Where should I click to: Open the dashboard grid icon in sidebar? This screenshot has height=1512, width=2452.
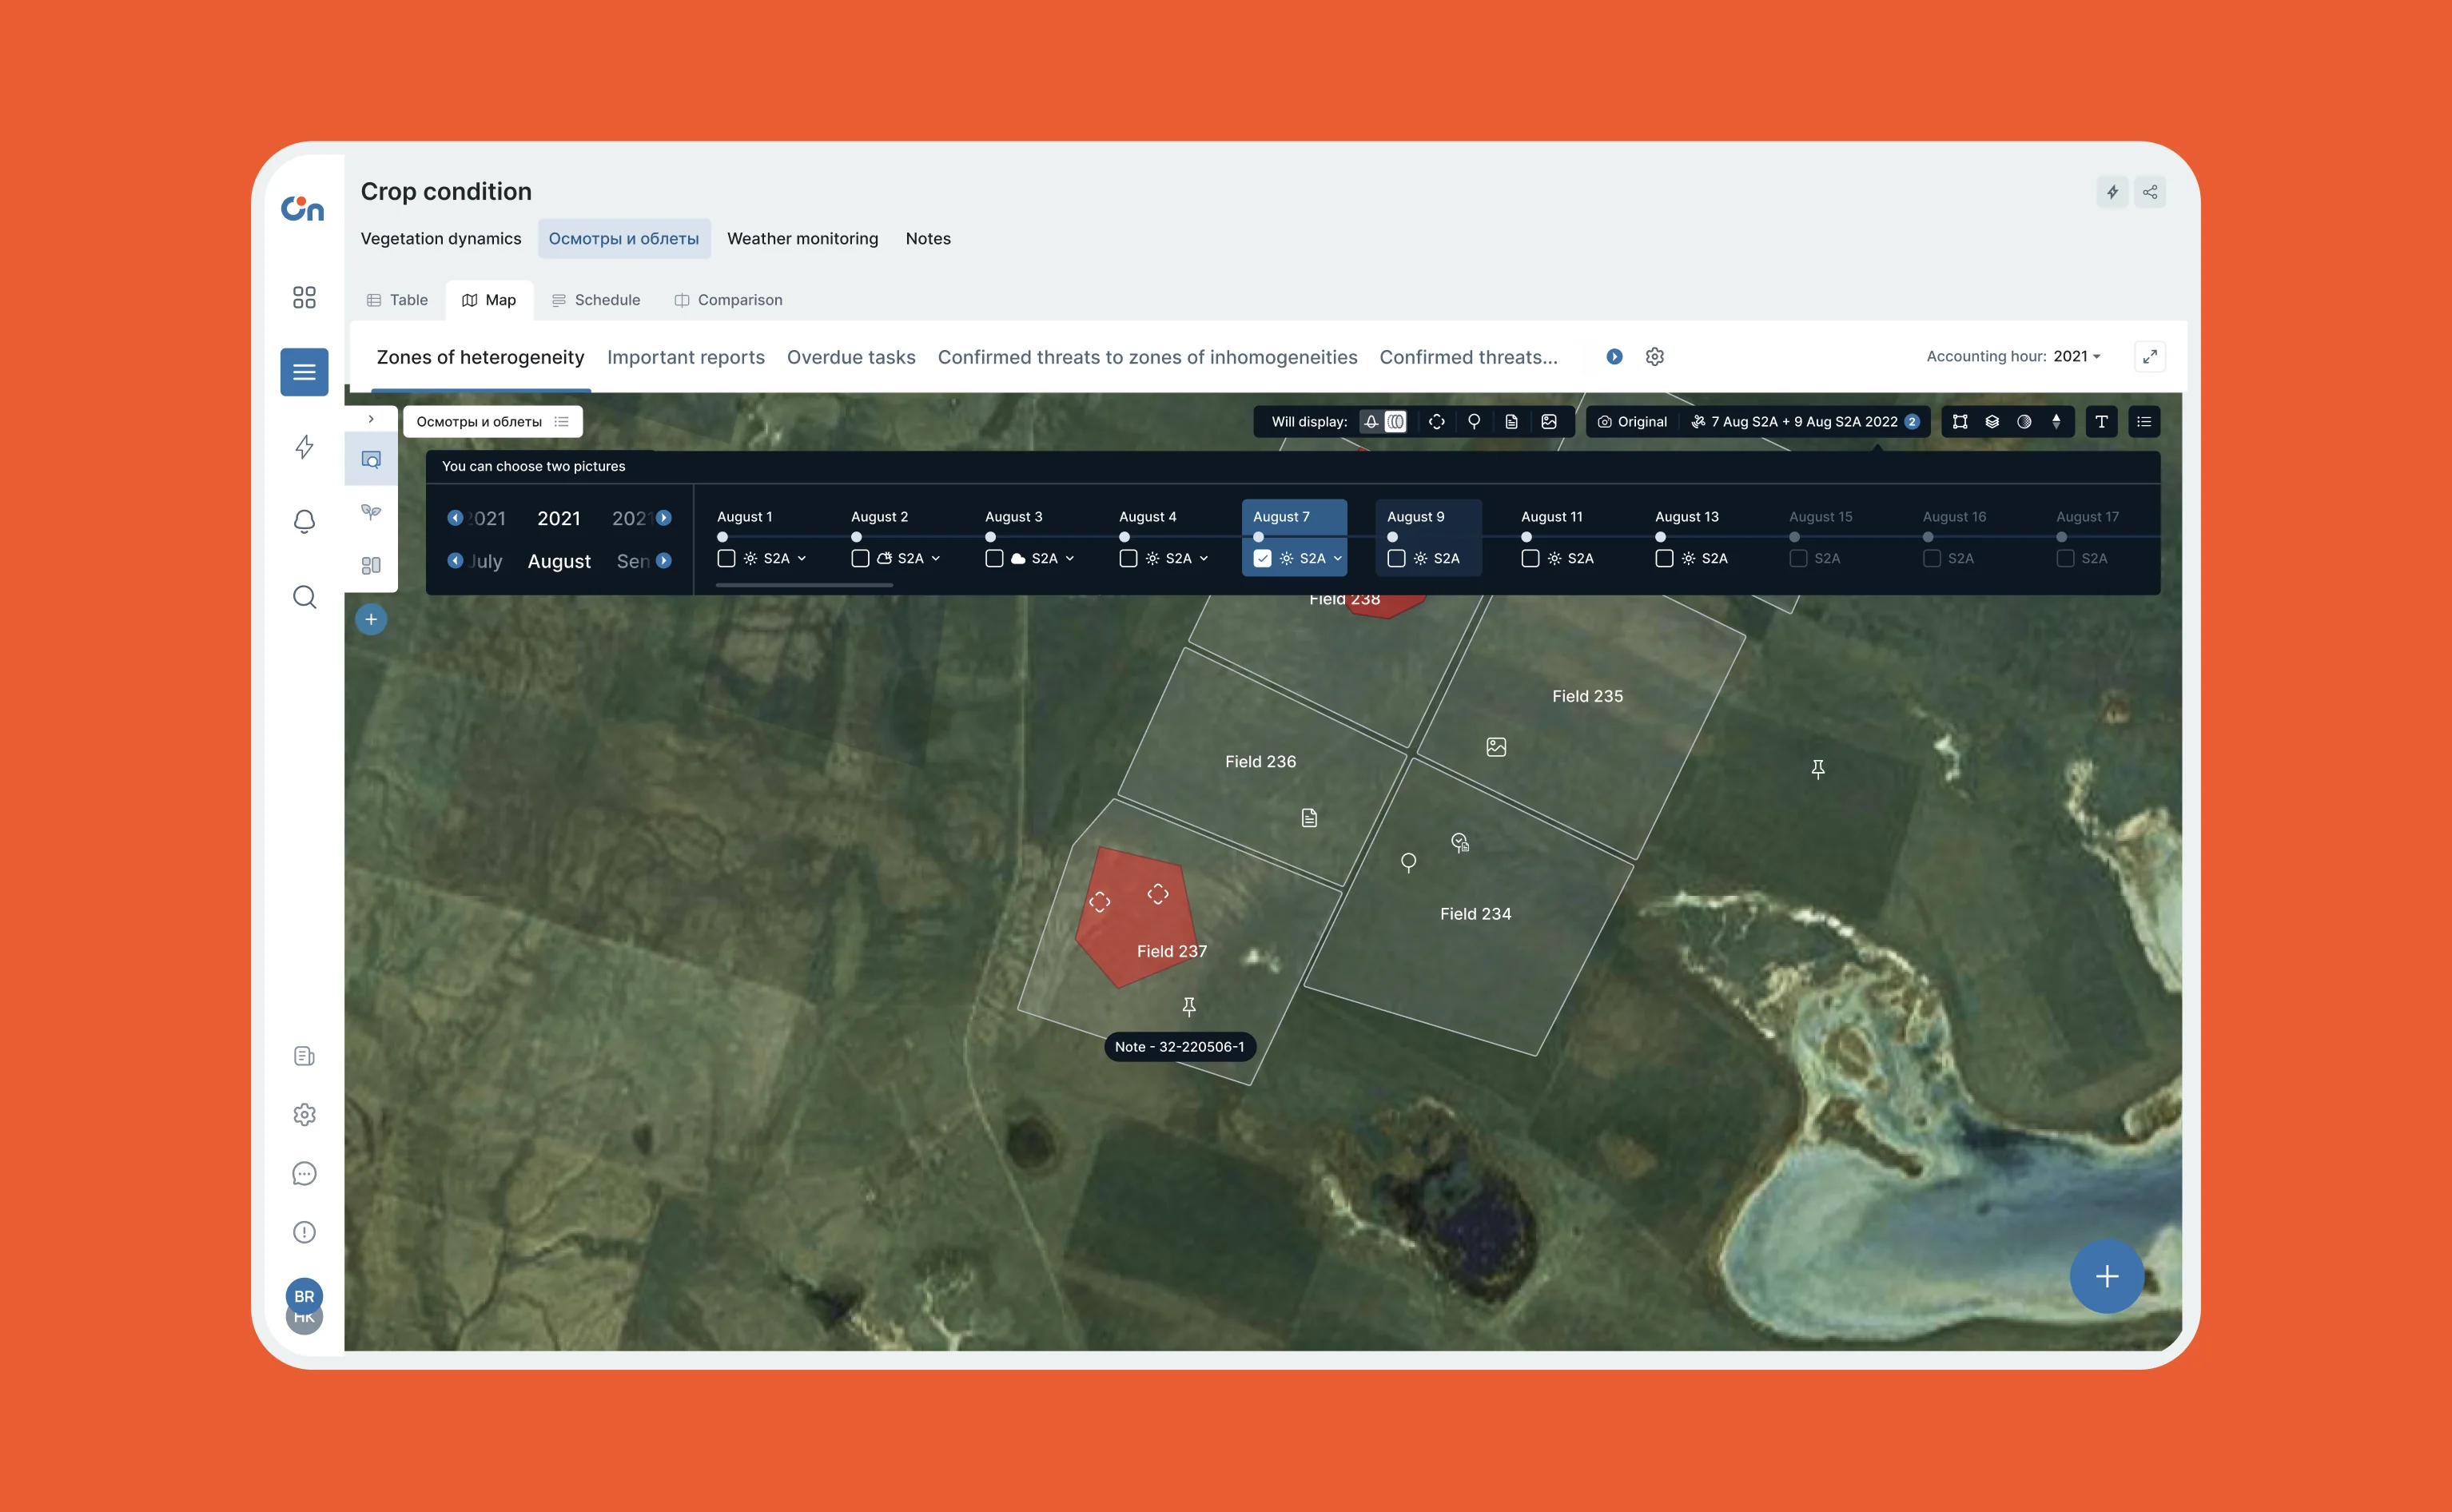click(x=304, y=297)
